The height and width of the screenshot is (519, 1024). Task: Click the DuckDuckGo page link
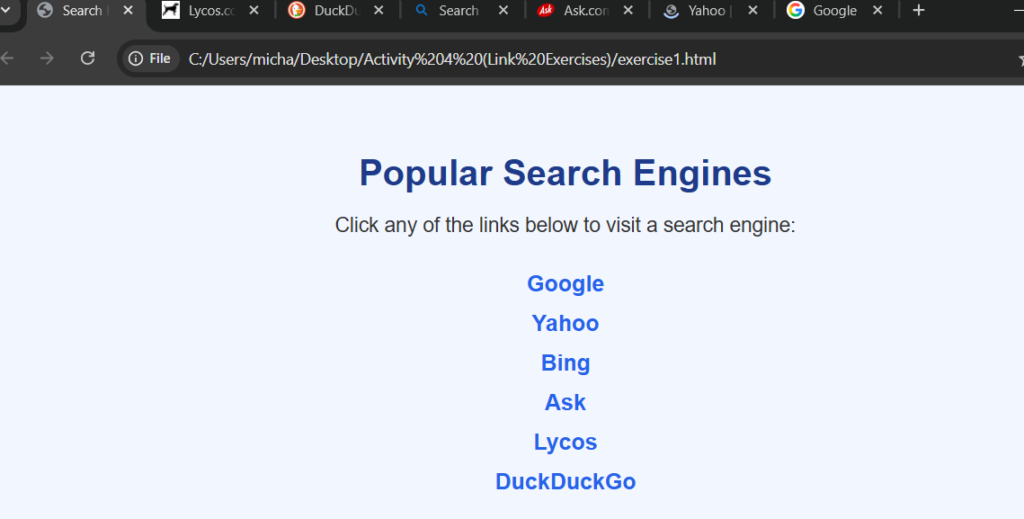565,482
